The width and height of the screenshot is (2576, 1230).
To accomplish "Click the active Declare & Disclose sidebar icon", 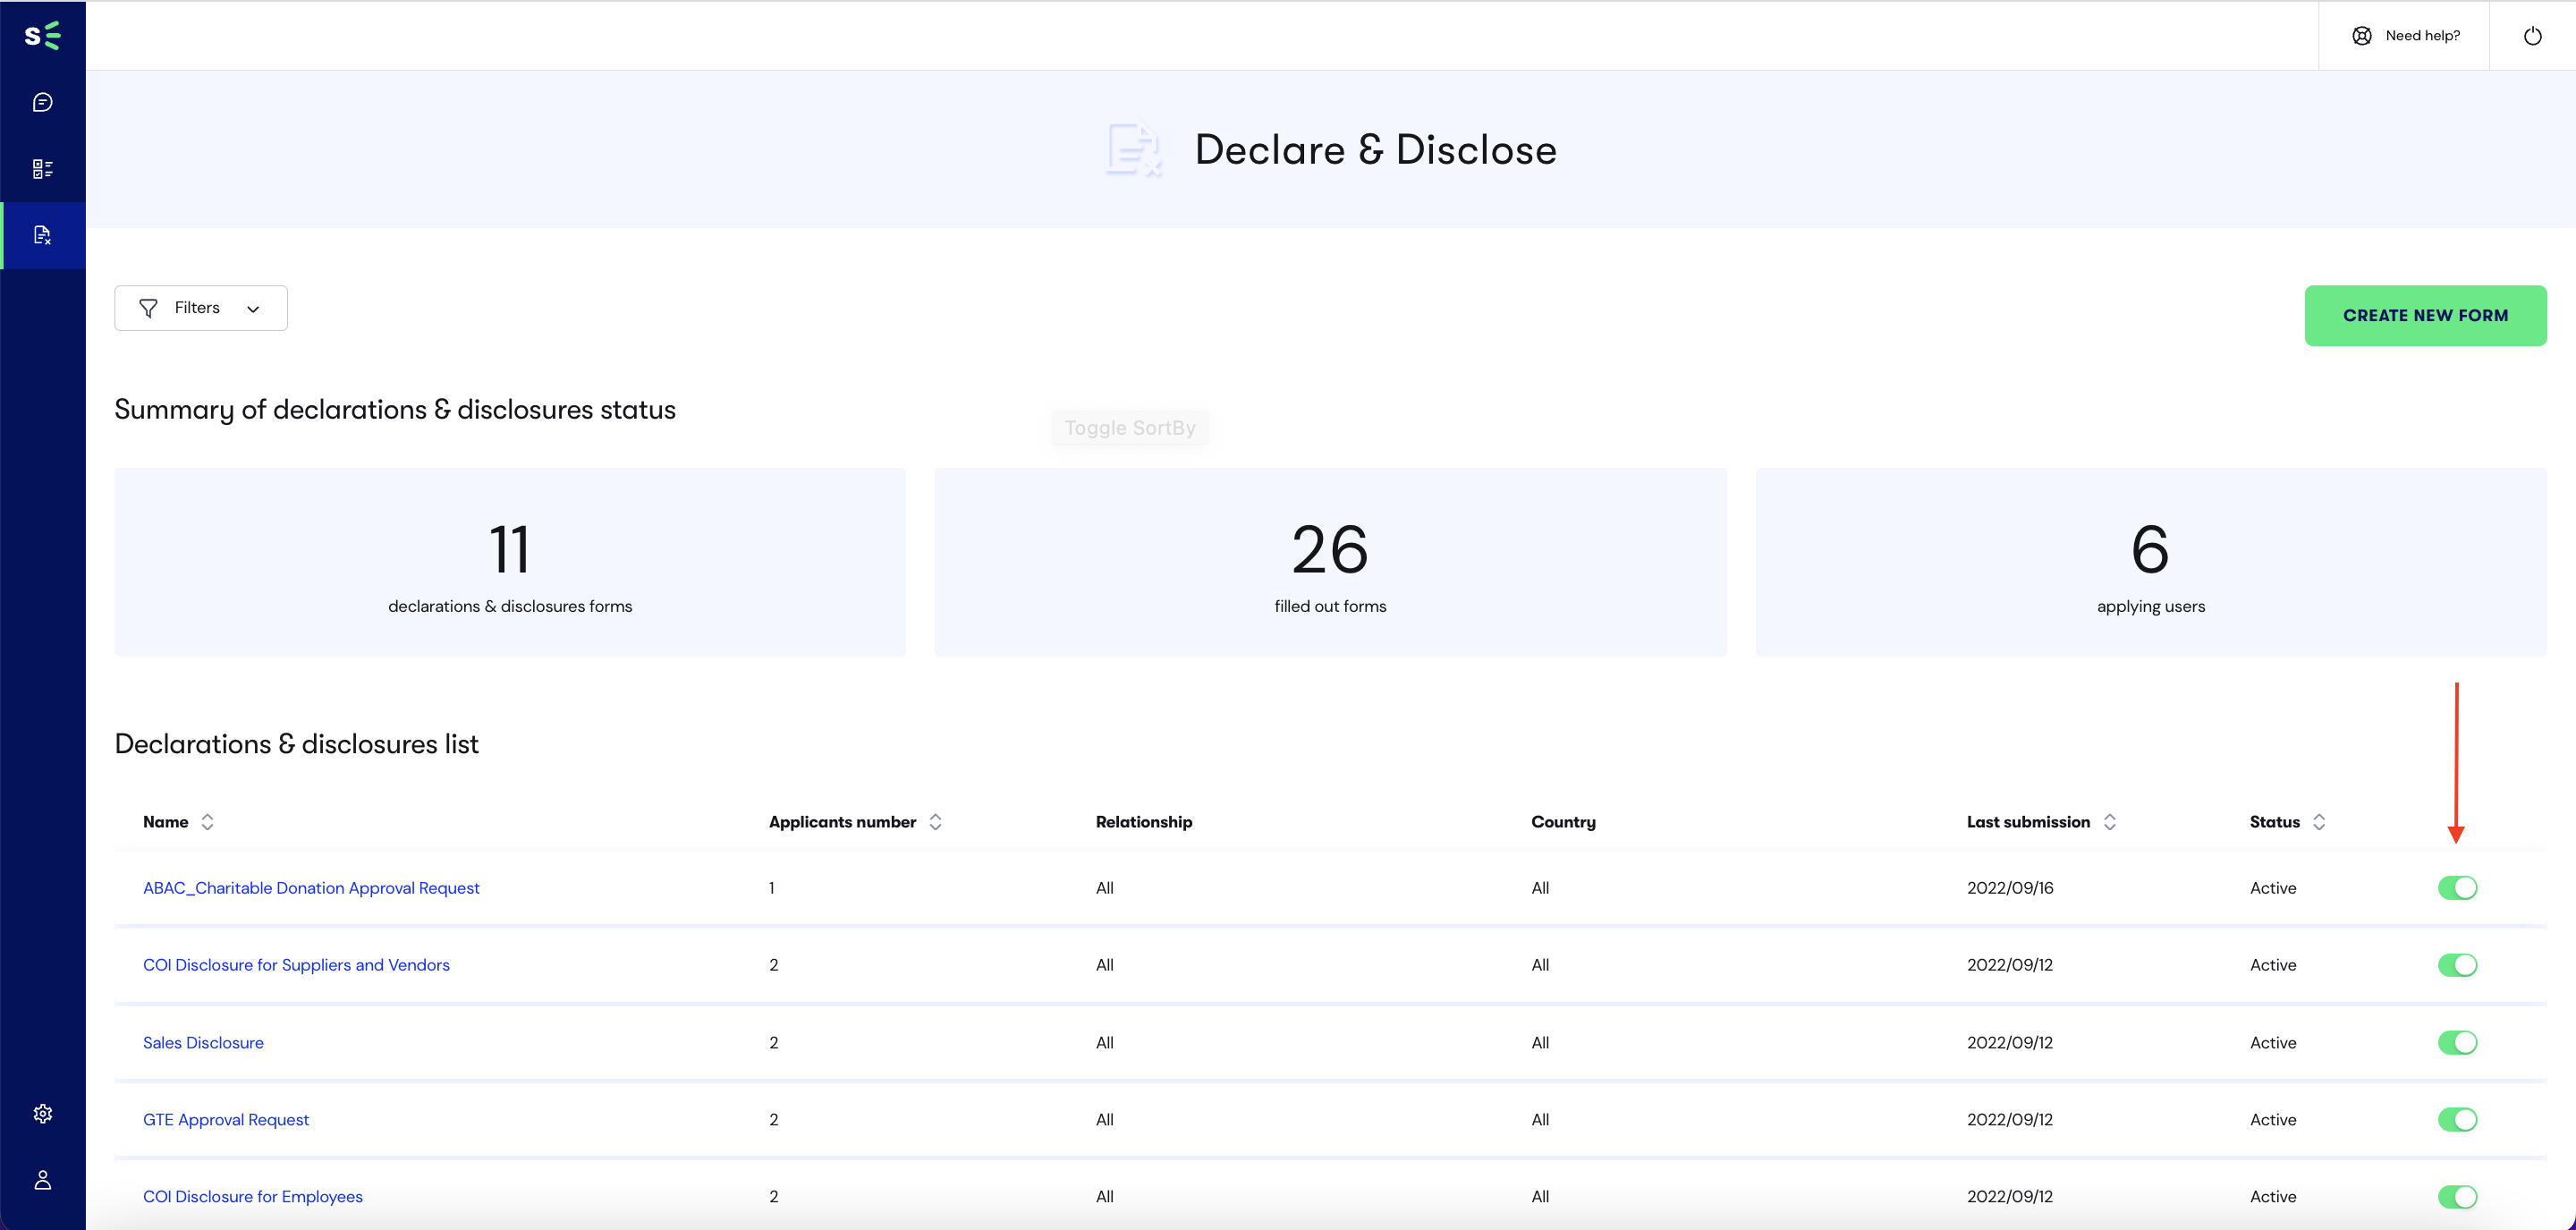I will [x=45, y=233].
